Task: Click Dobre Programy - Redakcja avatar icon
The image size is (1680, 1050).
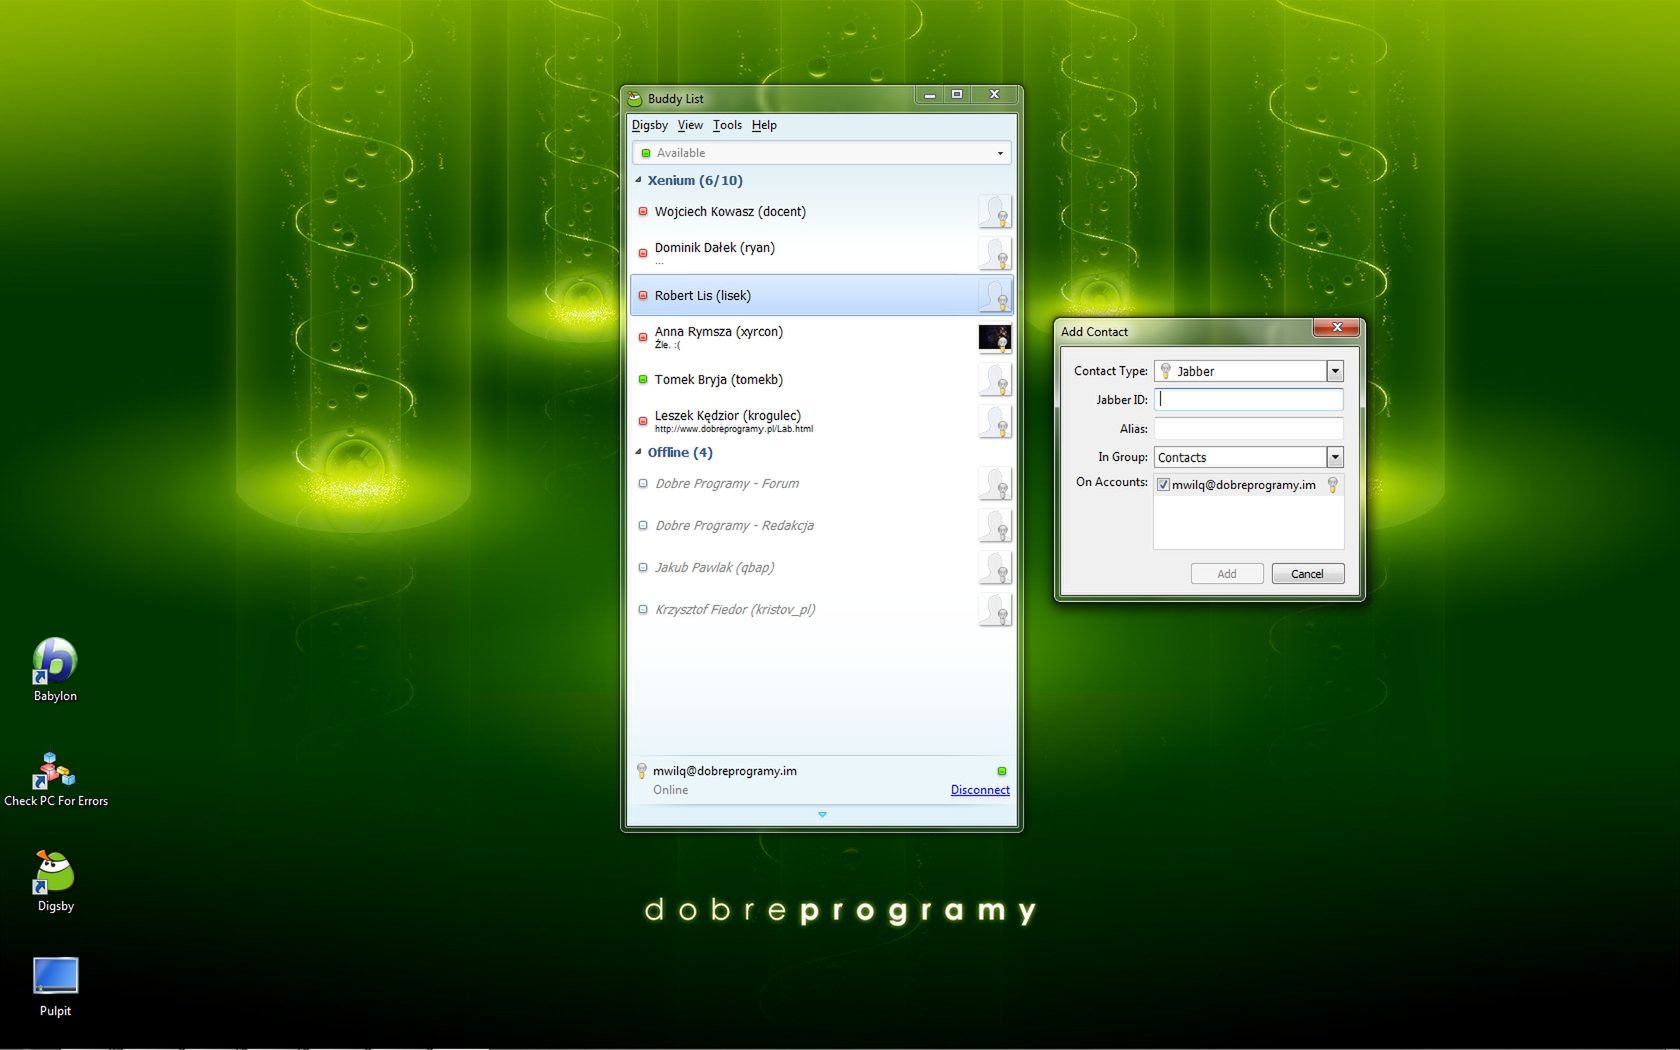Action: (x=995, y=526)
